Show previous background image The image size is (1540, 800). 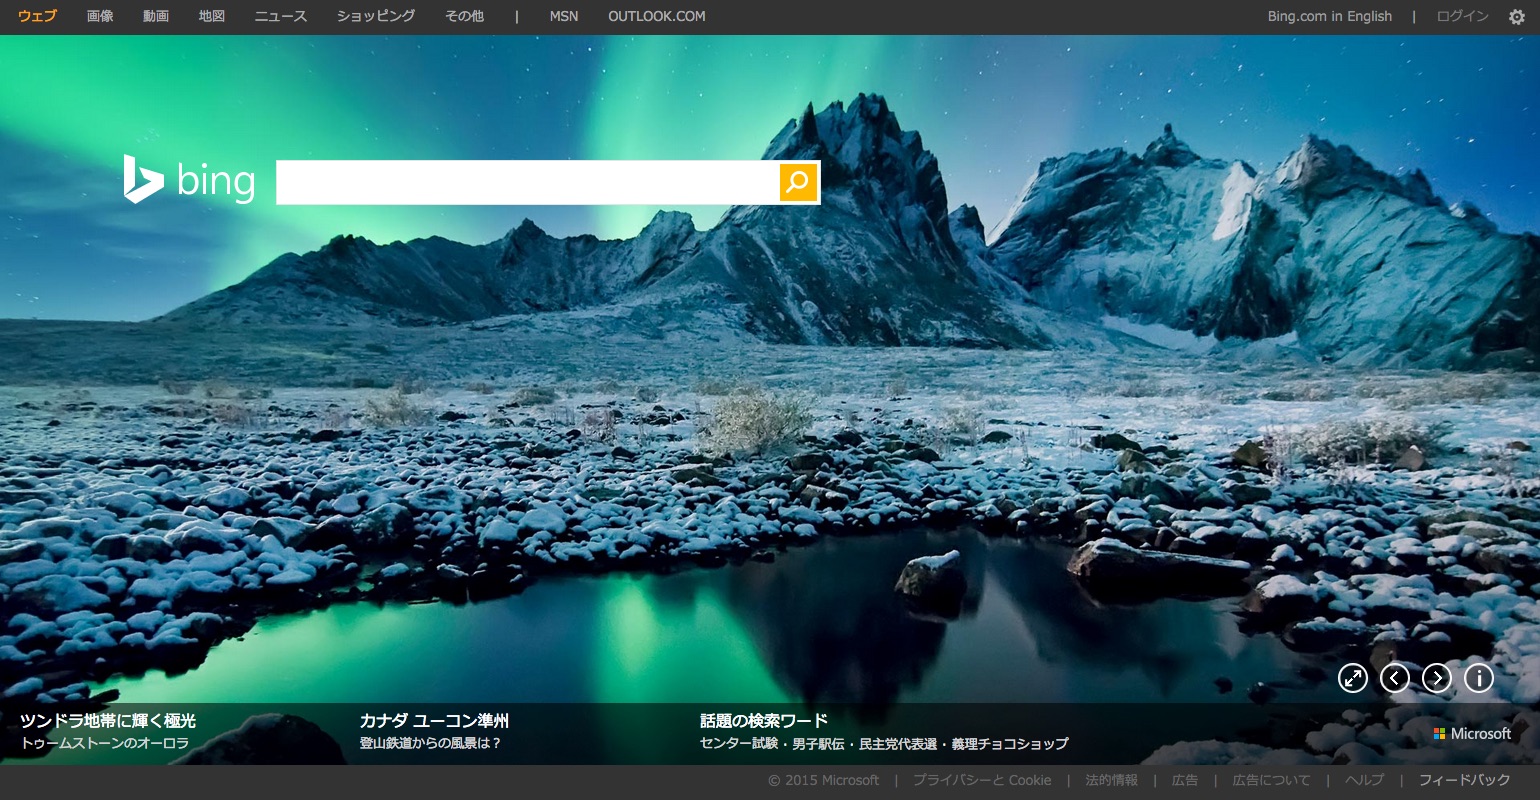(1394, 678)
